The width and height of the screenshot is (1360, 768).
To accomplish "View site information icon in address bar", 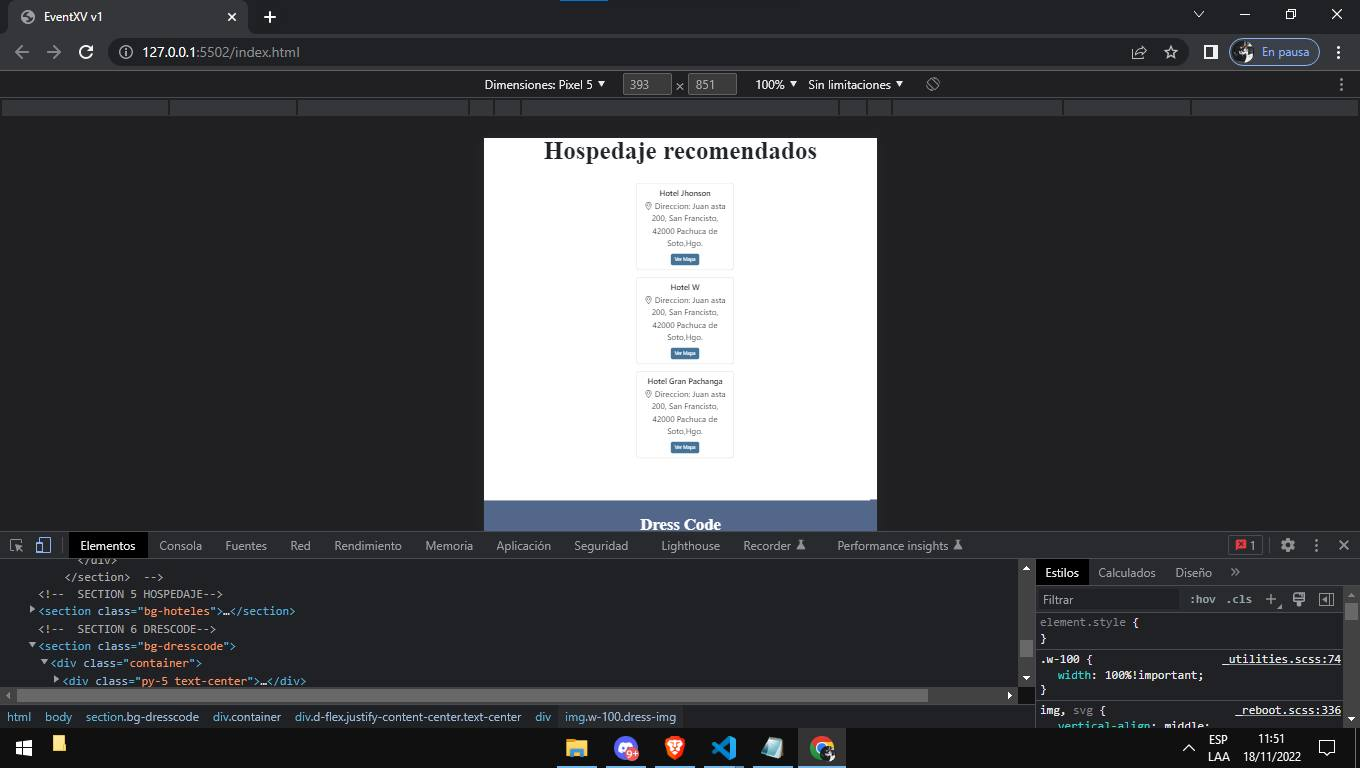I will click(126, 52).
